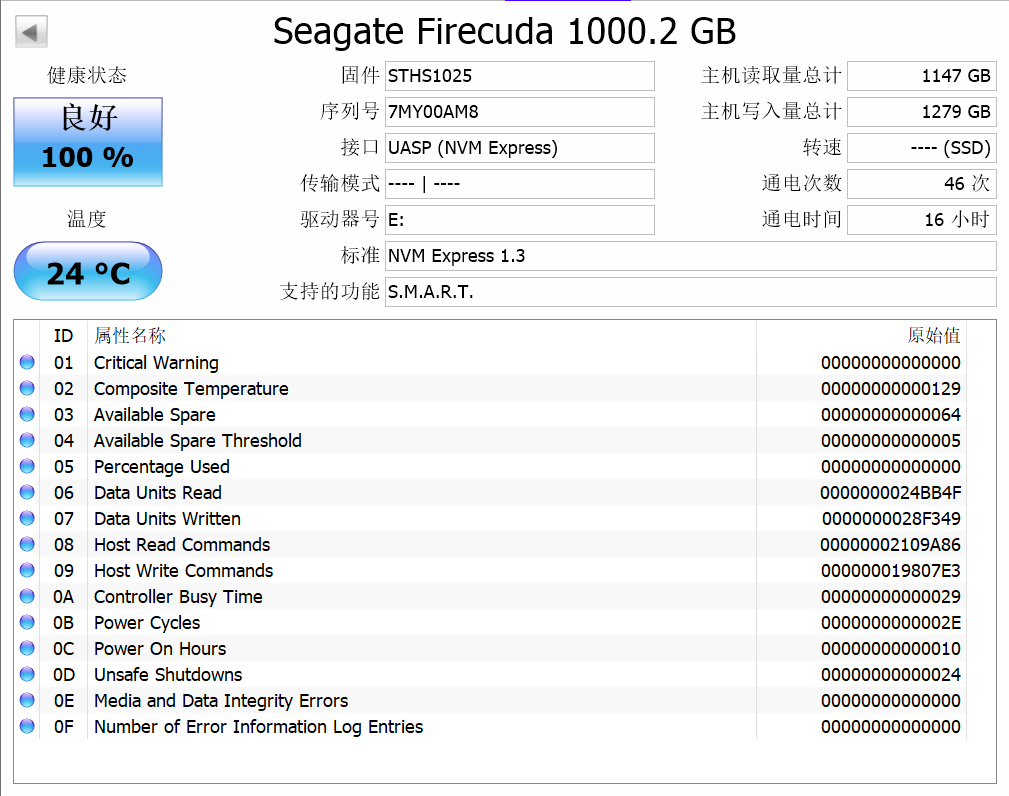This screenshot has height=796, width=1009.
Task: Click the status dot for Available Spare Threshold
Action: pyautogui.click(x=27, y=440)
